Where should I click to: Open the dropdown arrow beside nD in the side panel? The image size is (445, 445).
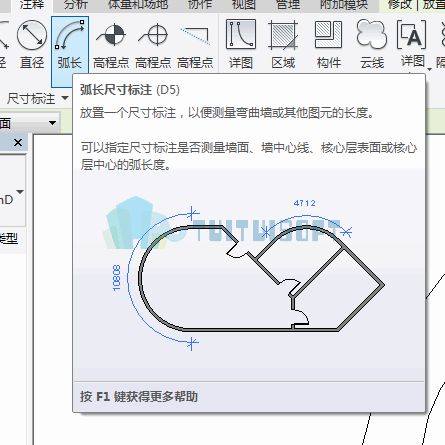[x=20, y=192]
